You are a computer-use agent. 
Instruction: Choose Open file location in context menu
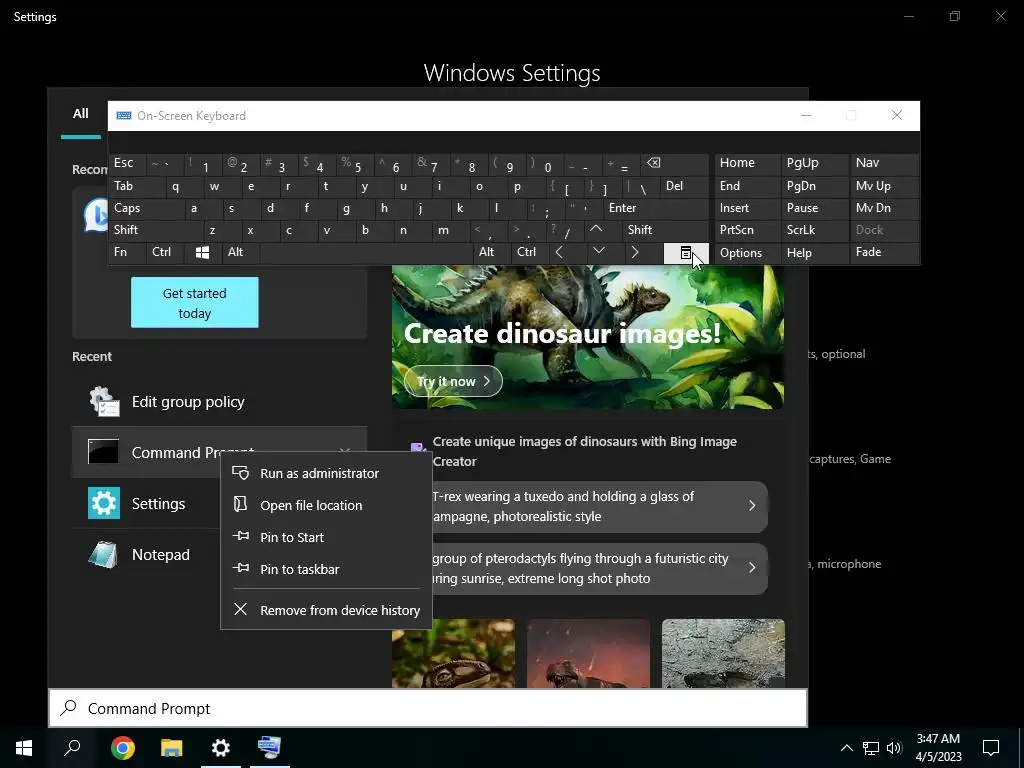click(x=327, y=505)
